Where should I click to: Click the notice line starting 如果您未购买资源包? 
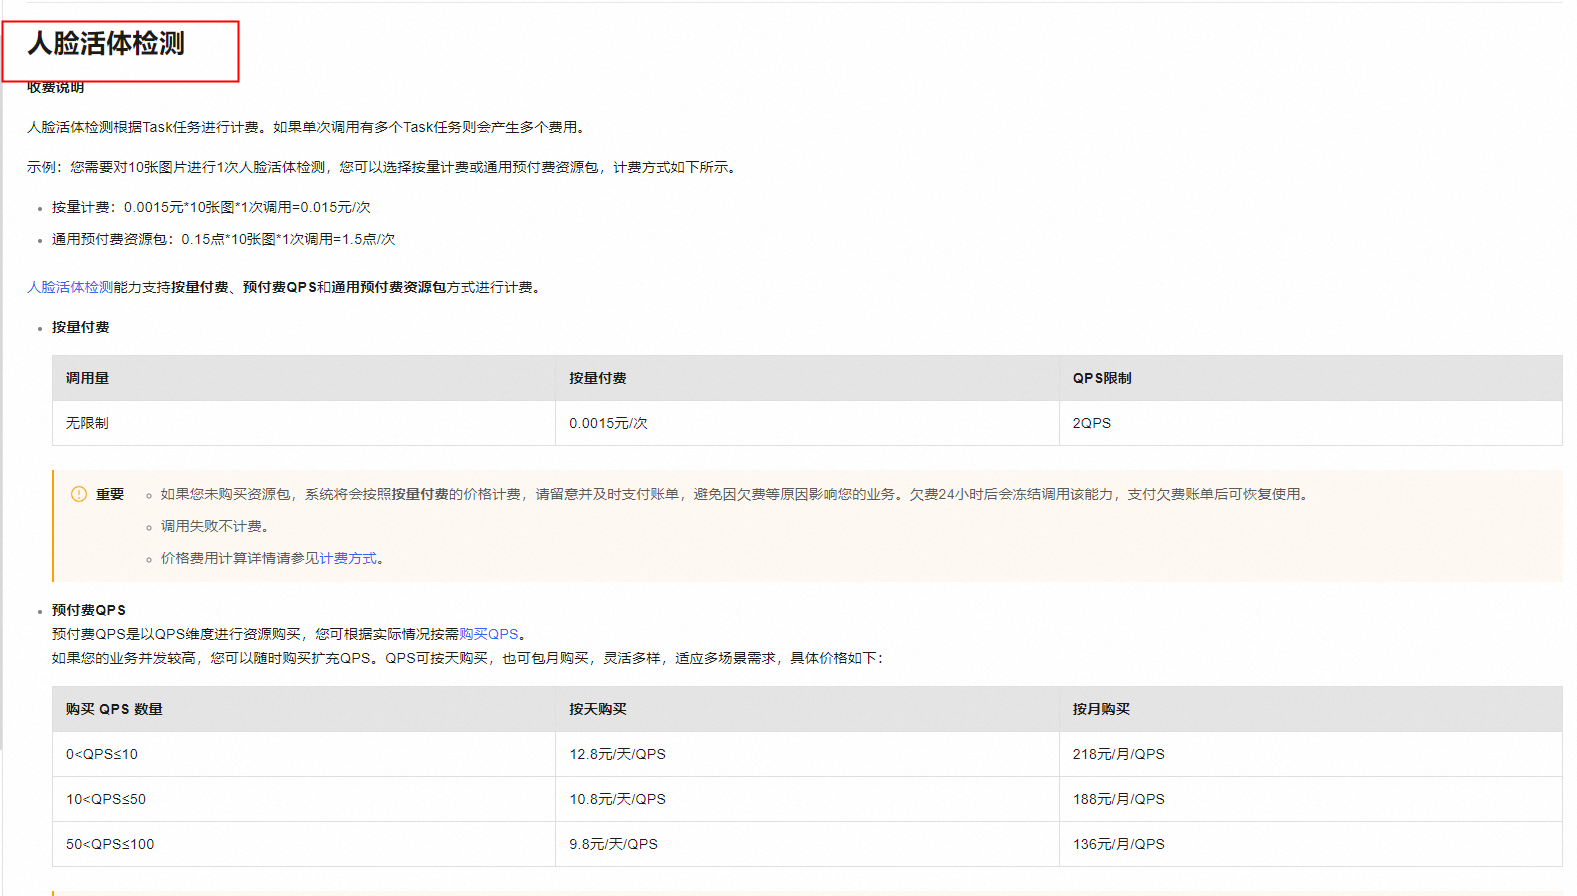pyautogui.click(x=736, y=494)
